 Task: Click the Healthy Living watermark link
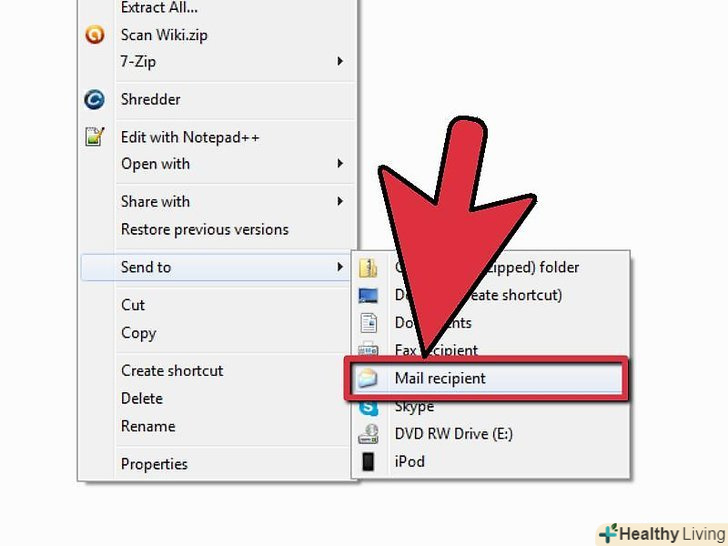[662, 534]
